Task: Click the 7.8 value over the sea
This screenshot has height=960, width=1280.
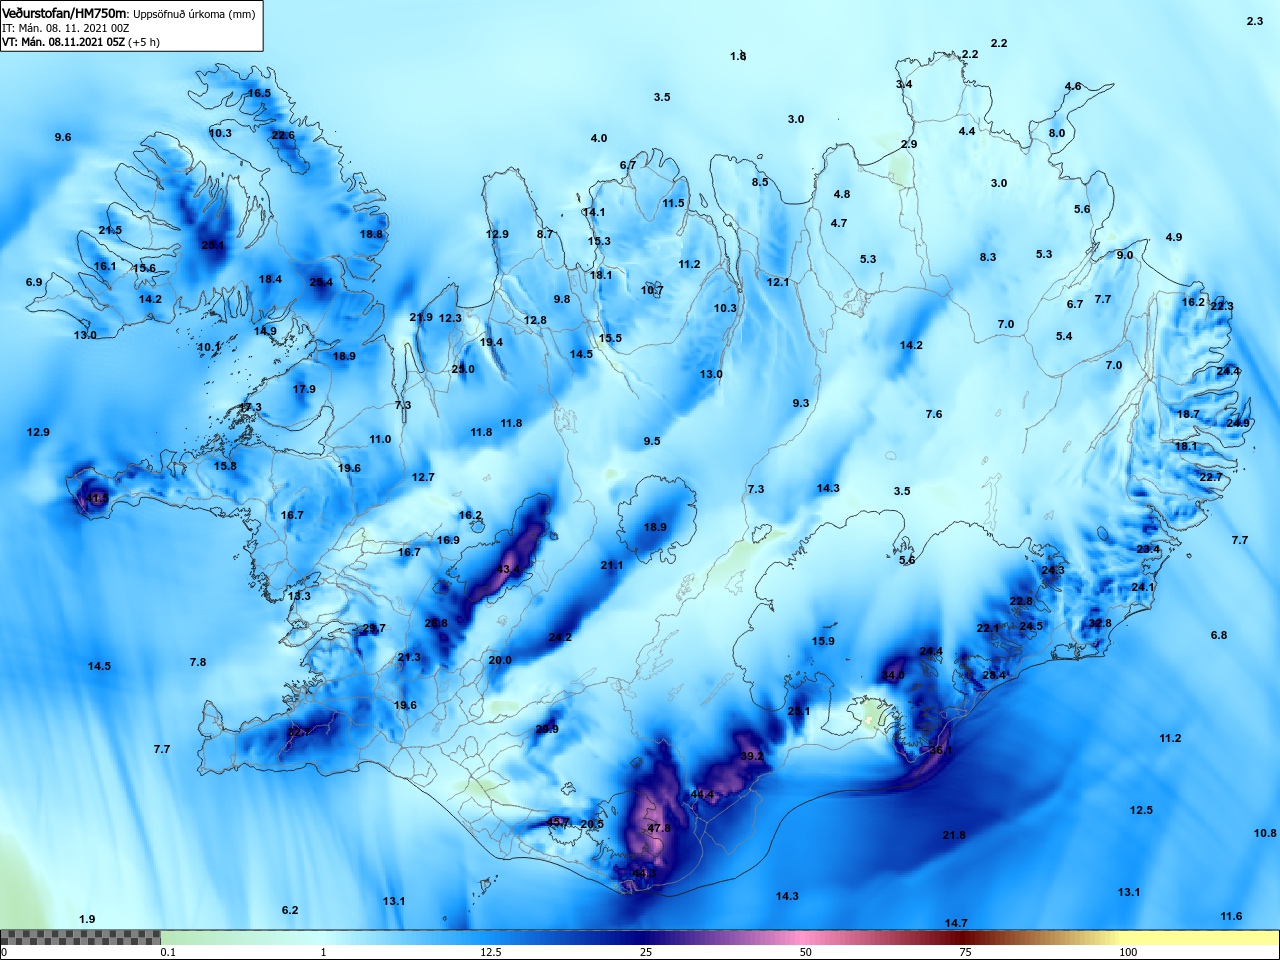Action: 198,663
